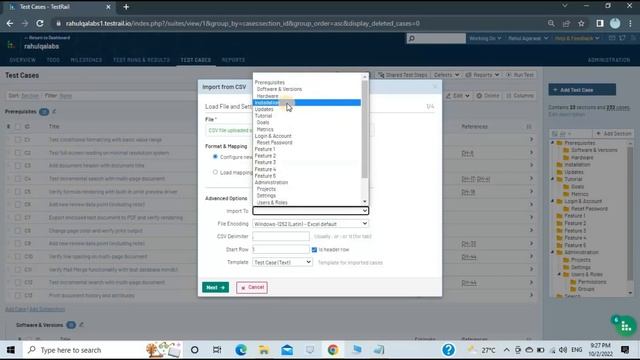Viewport: 640px width, 360px height.
Task: Open the Template dropdown
Action: [x=282, y=262]
